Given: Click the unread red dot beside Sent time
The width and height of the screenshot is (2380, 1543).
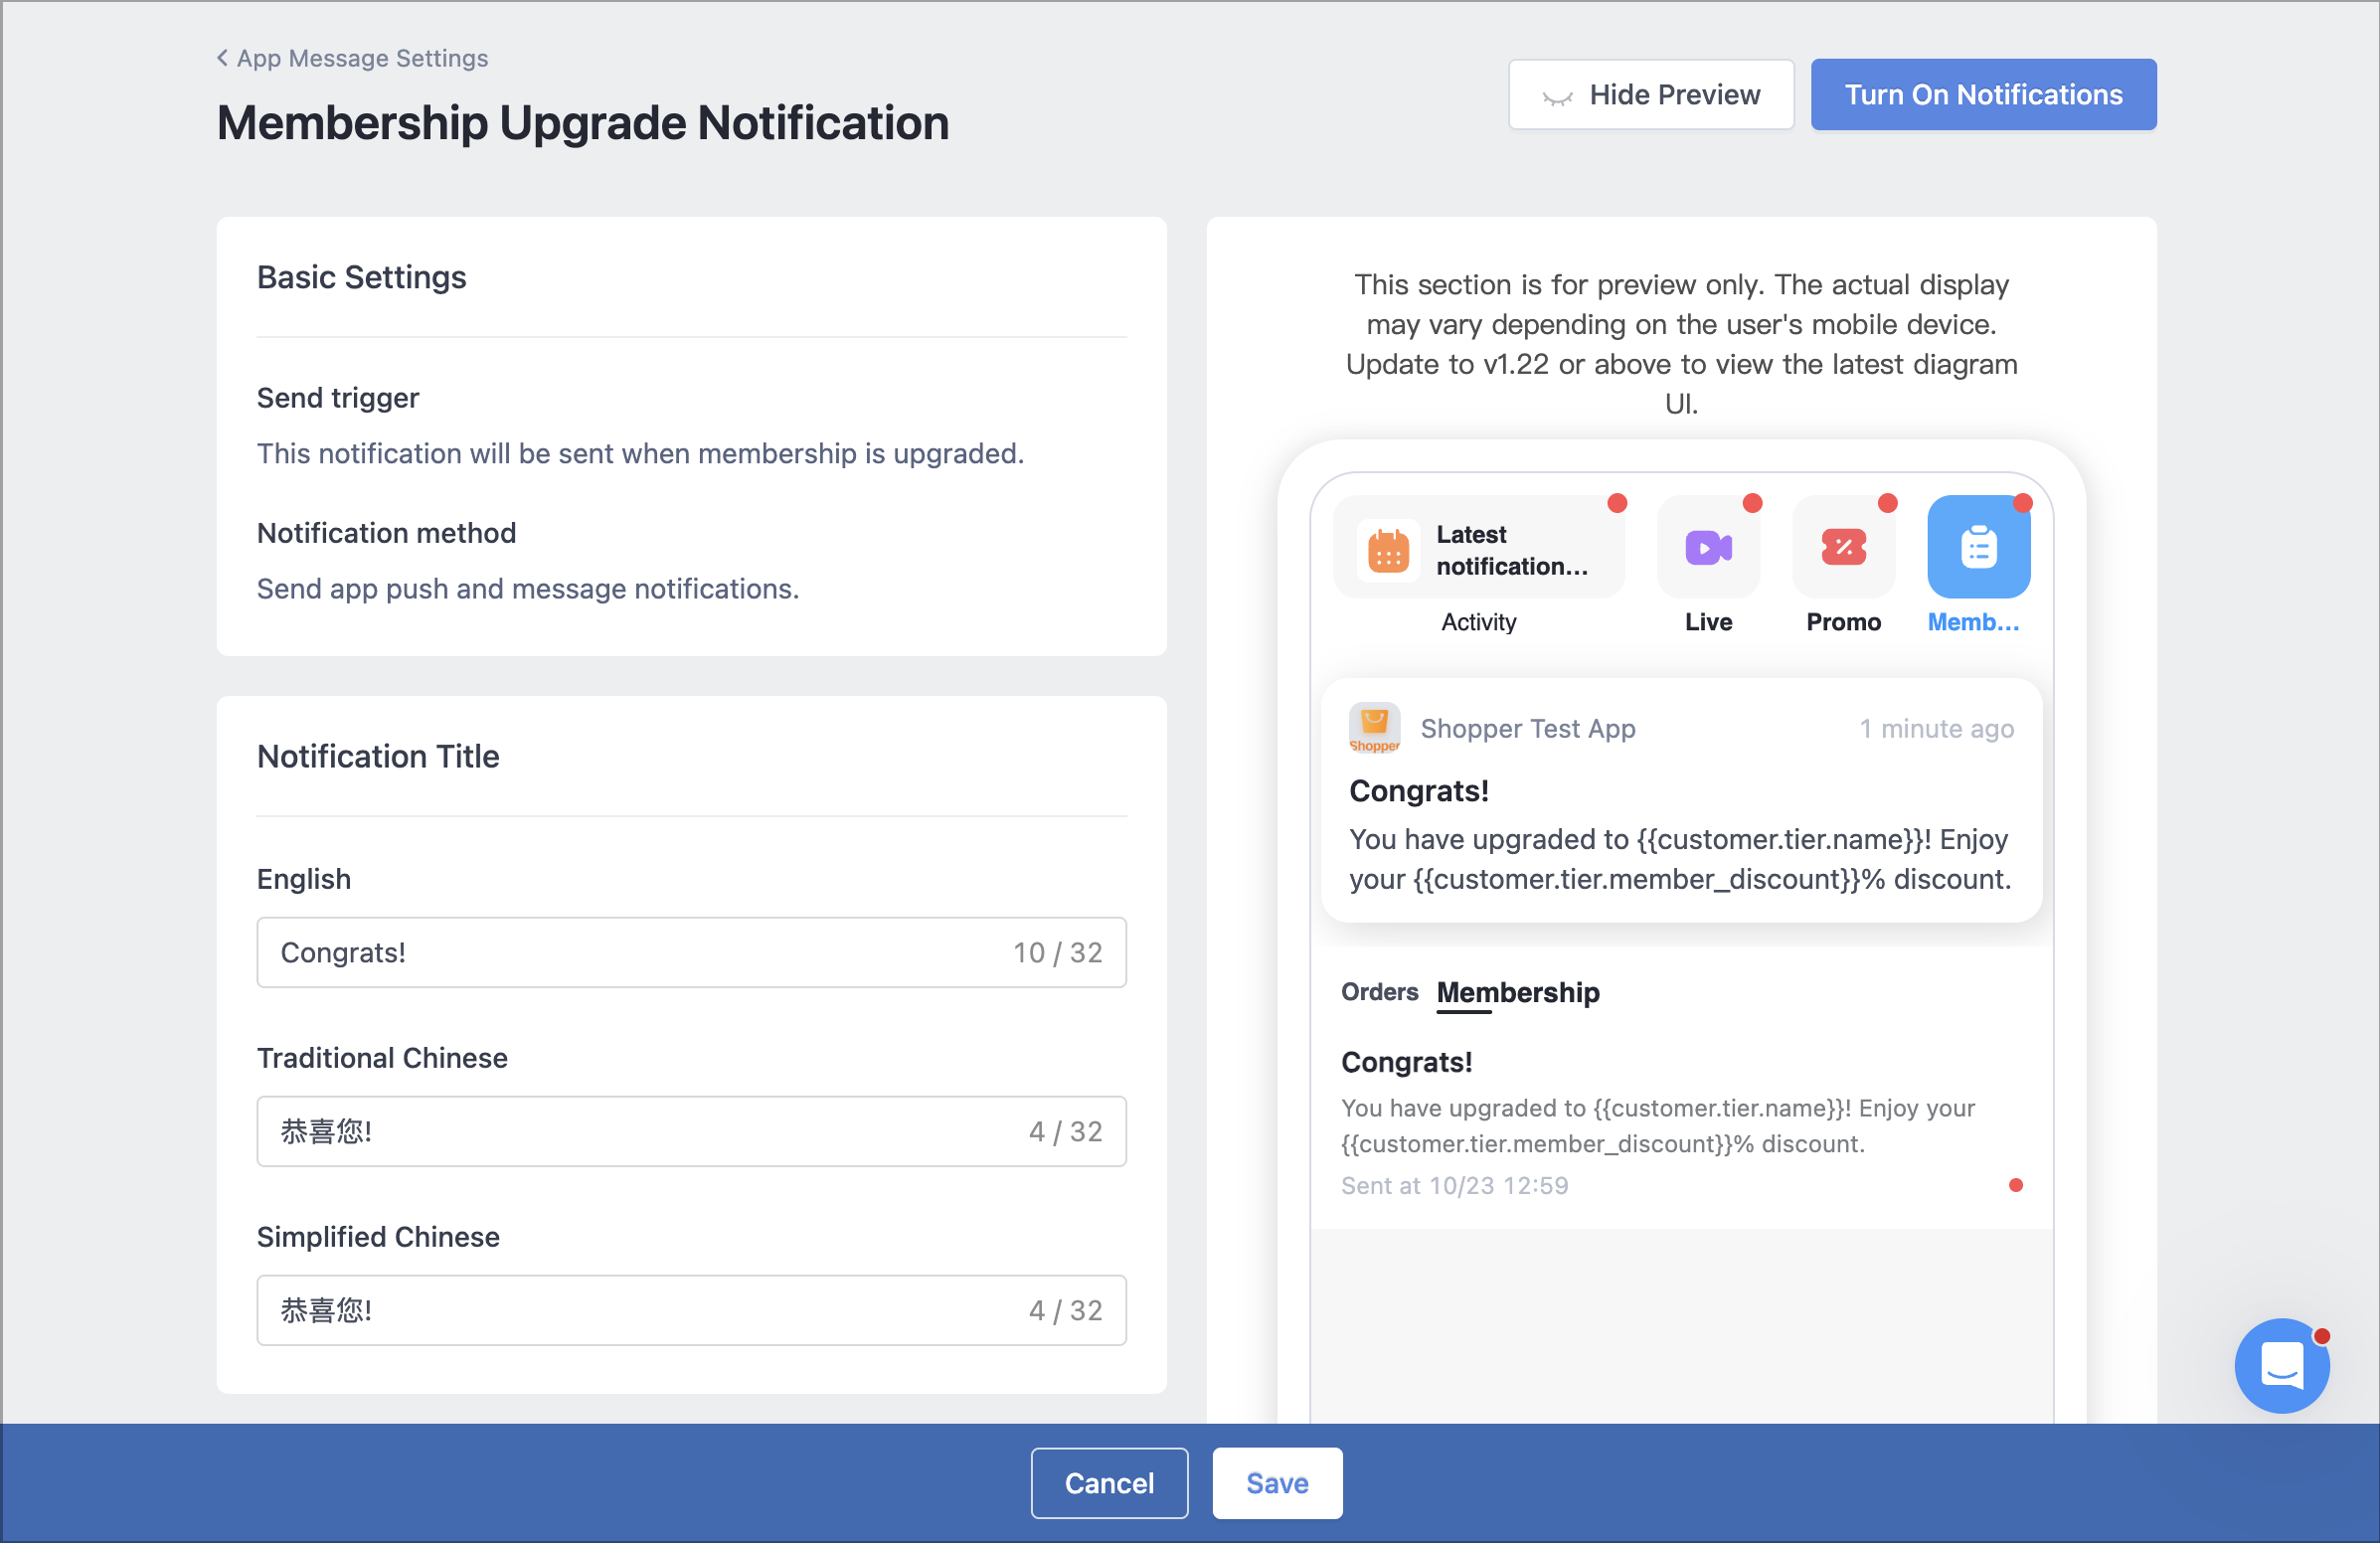Looking at the screenshot, I should pyautogui.click(x=2016, y=1185).
